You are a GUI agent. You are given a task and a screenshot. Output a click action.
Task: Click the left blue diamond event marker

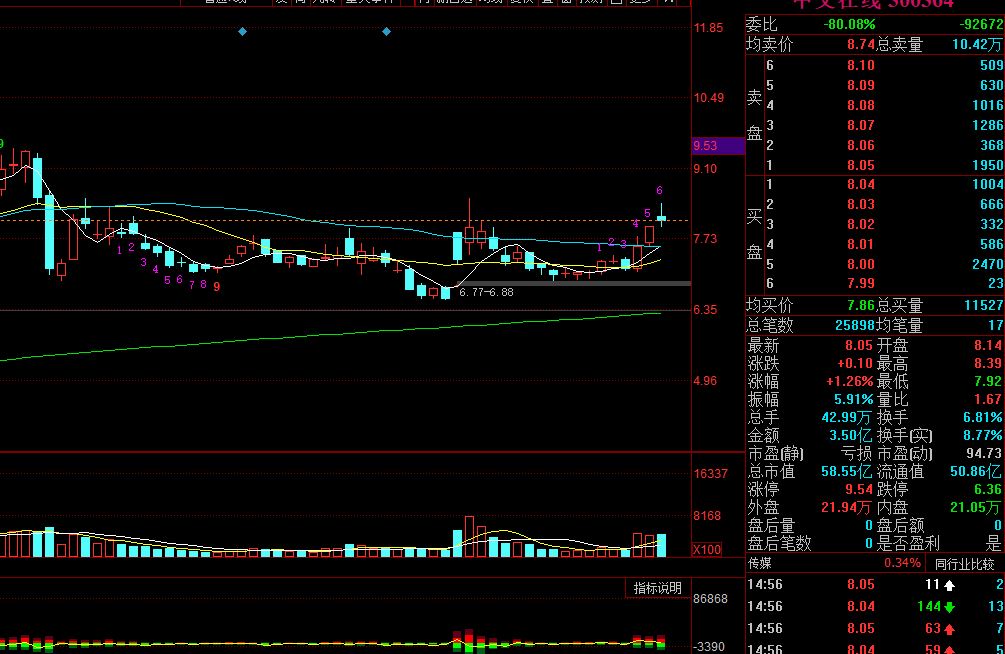tap(242, 31)
